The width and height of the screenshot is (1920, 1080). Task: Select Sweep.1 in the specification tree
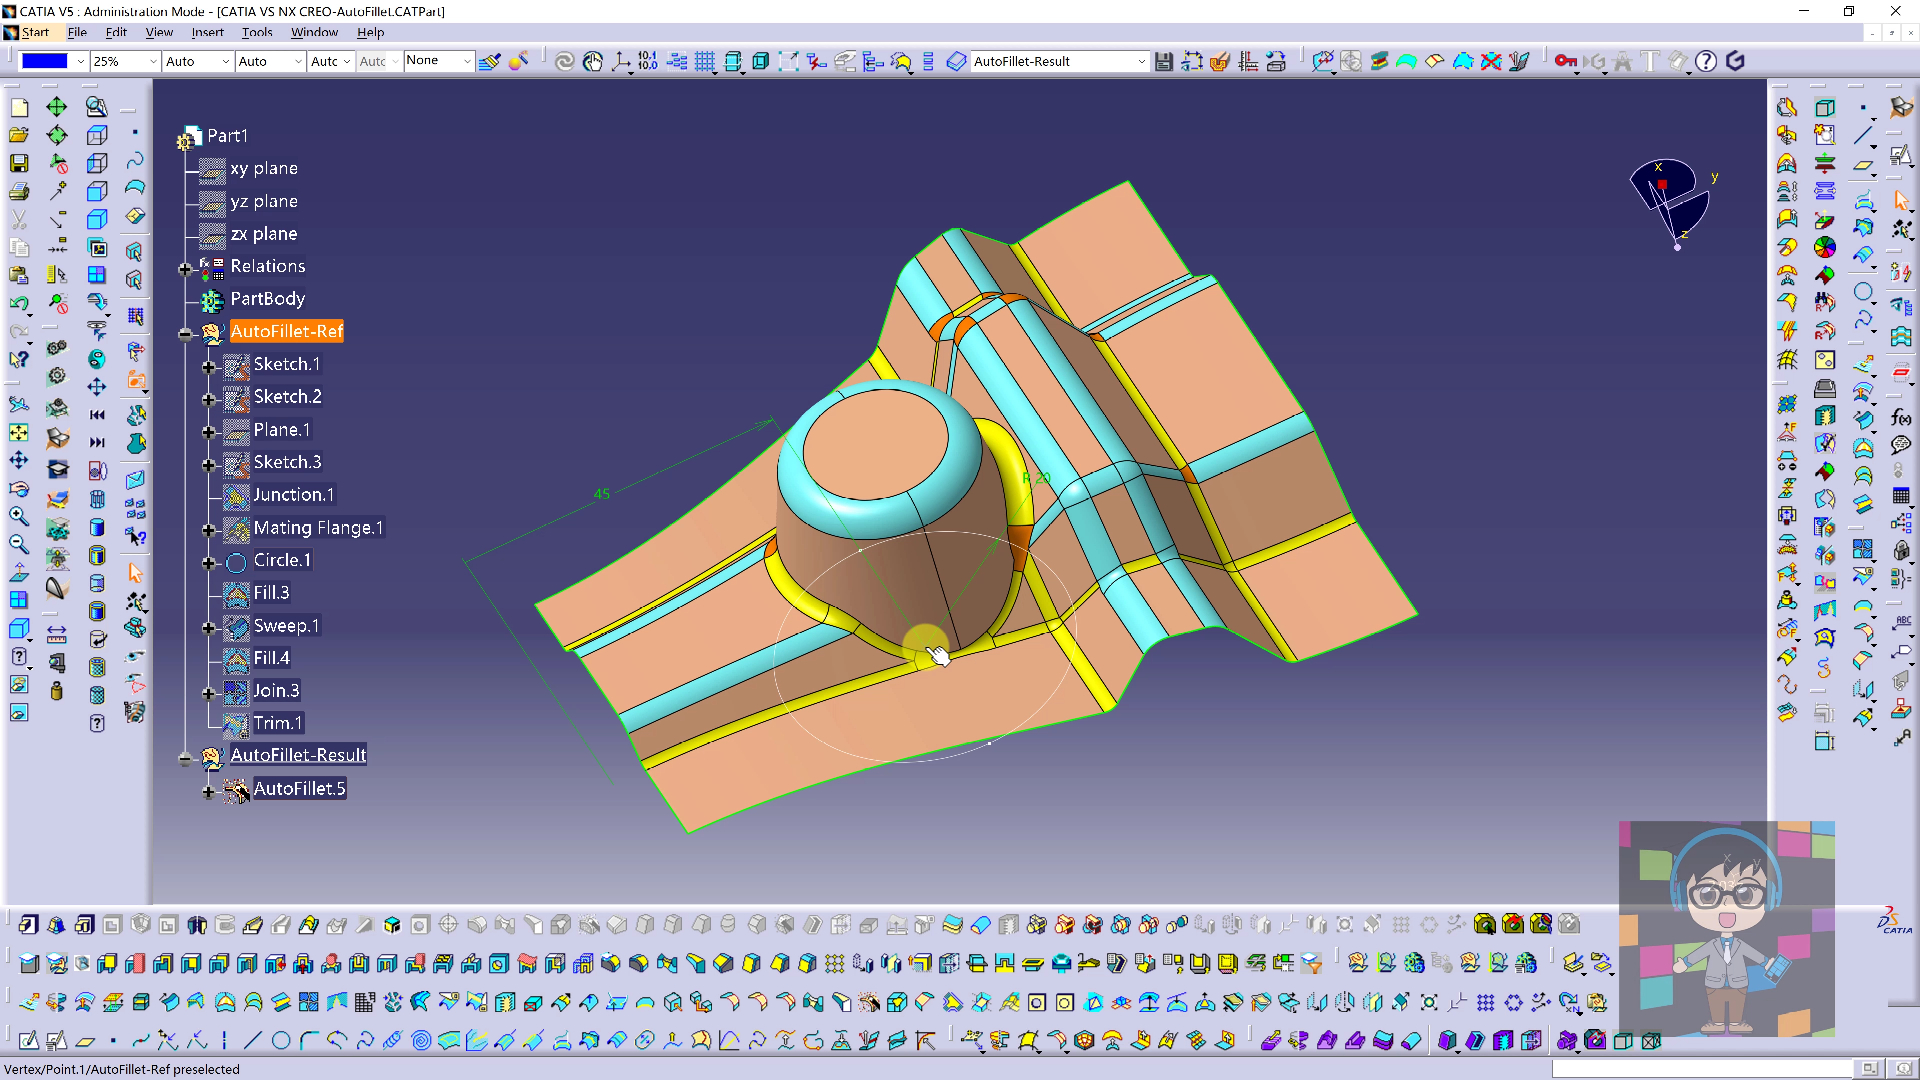click(x=286, y=626)
